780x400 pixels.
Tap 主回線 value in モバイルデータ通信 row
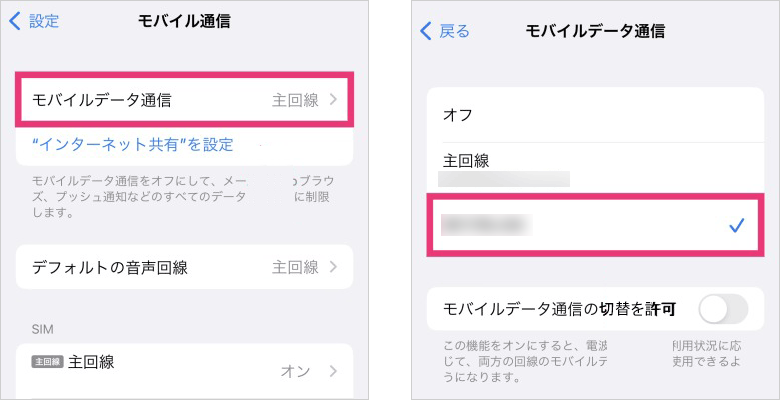pyautogui.click(x=295, y=100)
